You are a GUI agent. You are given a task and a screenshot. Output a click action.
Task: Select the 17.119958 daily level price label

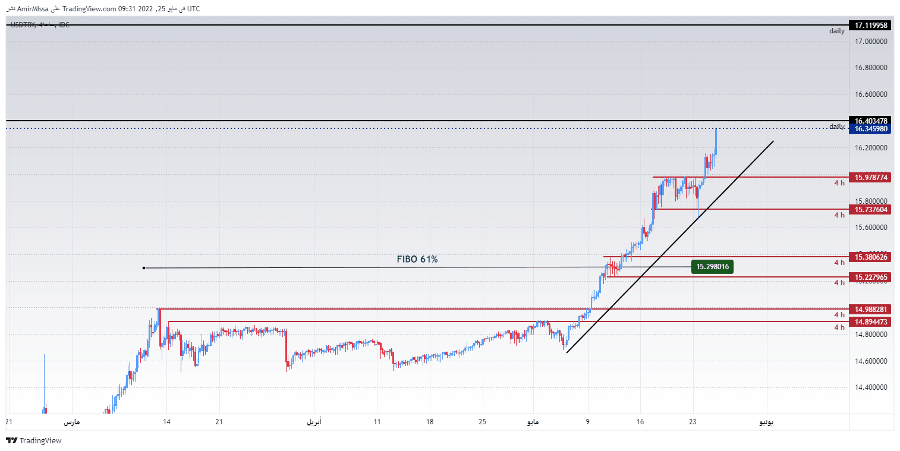click(x=871, y=26)
